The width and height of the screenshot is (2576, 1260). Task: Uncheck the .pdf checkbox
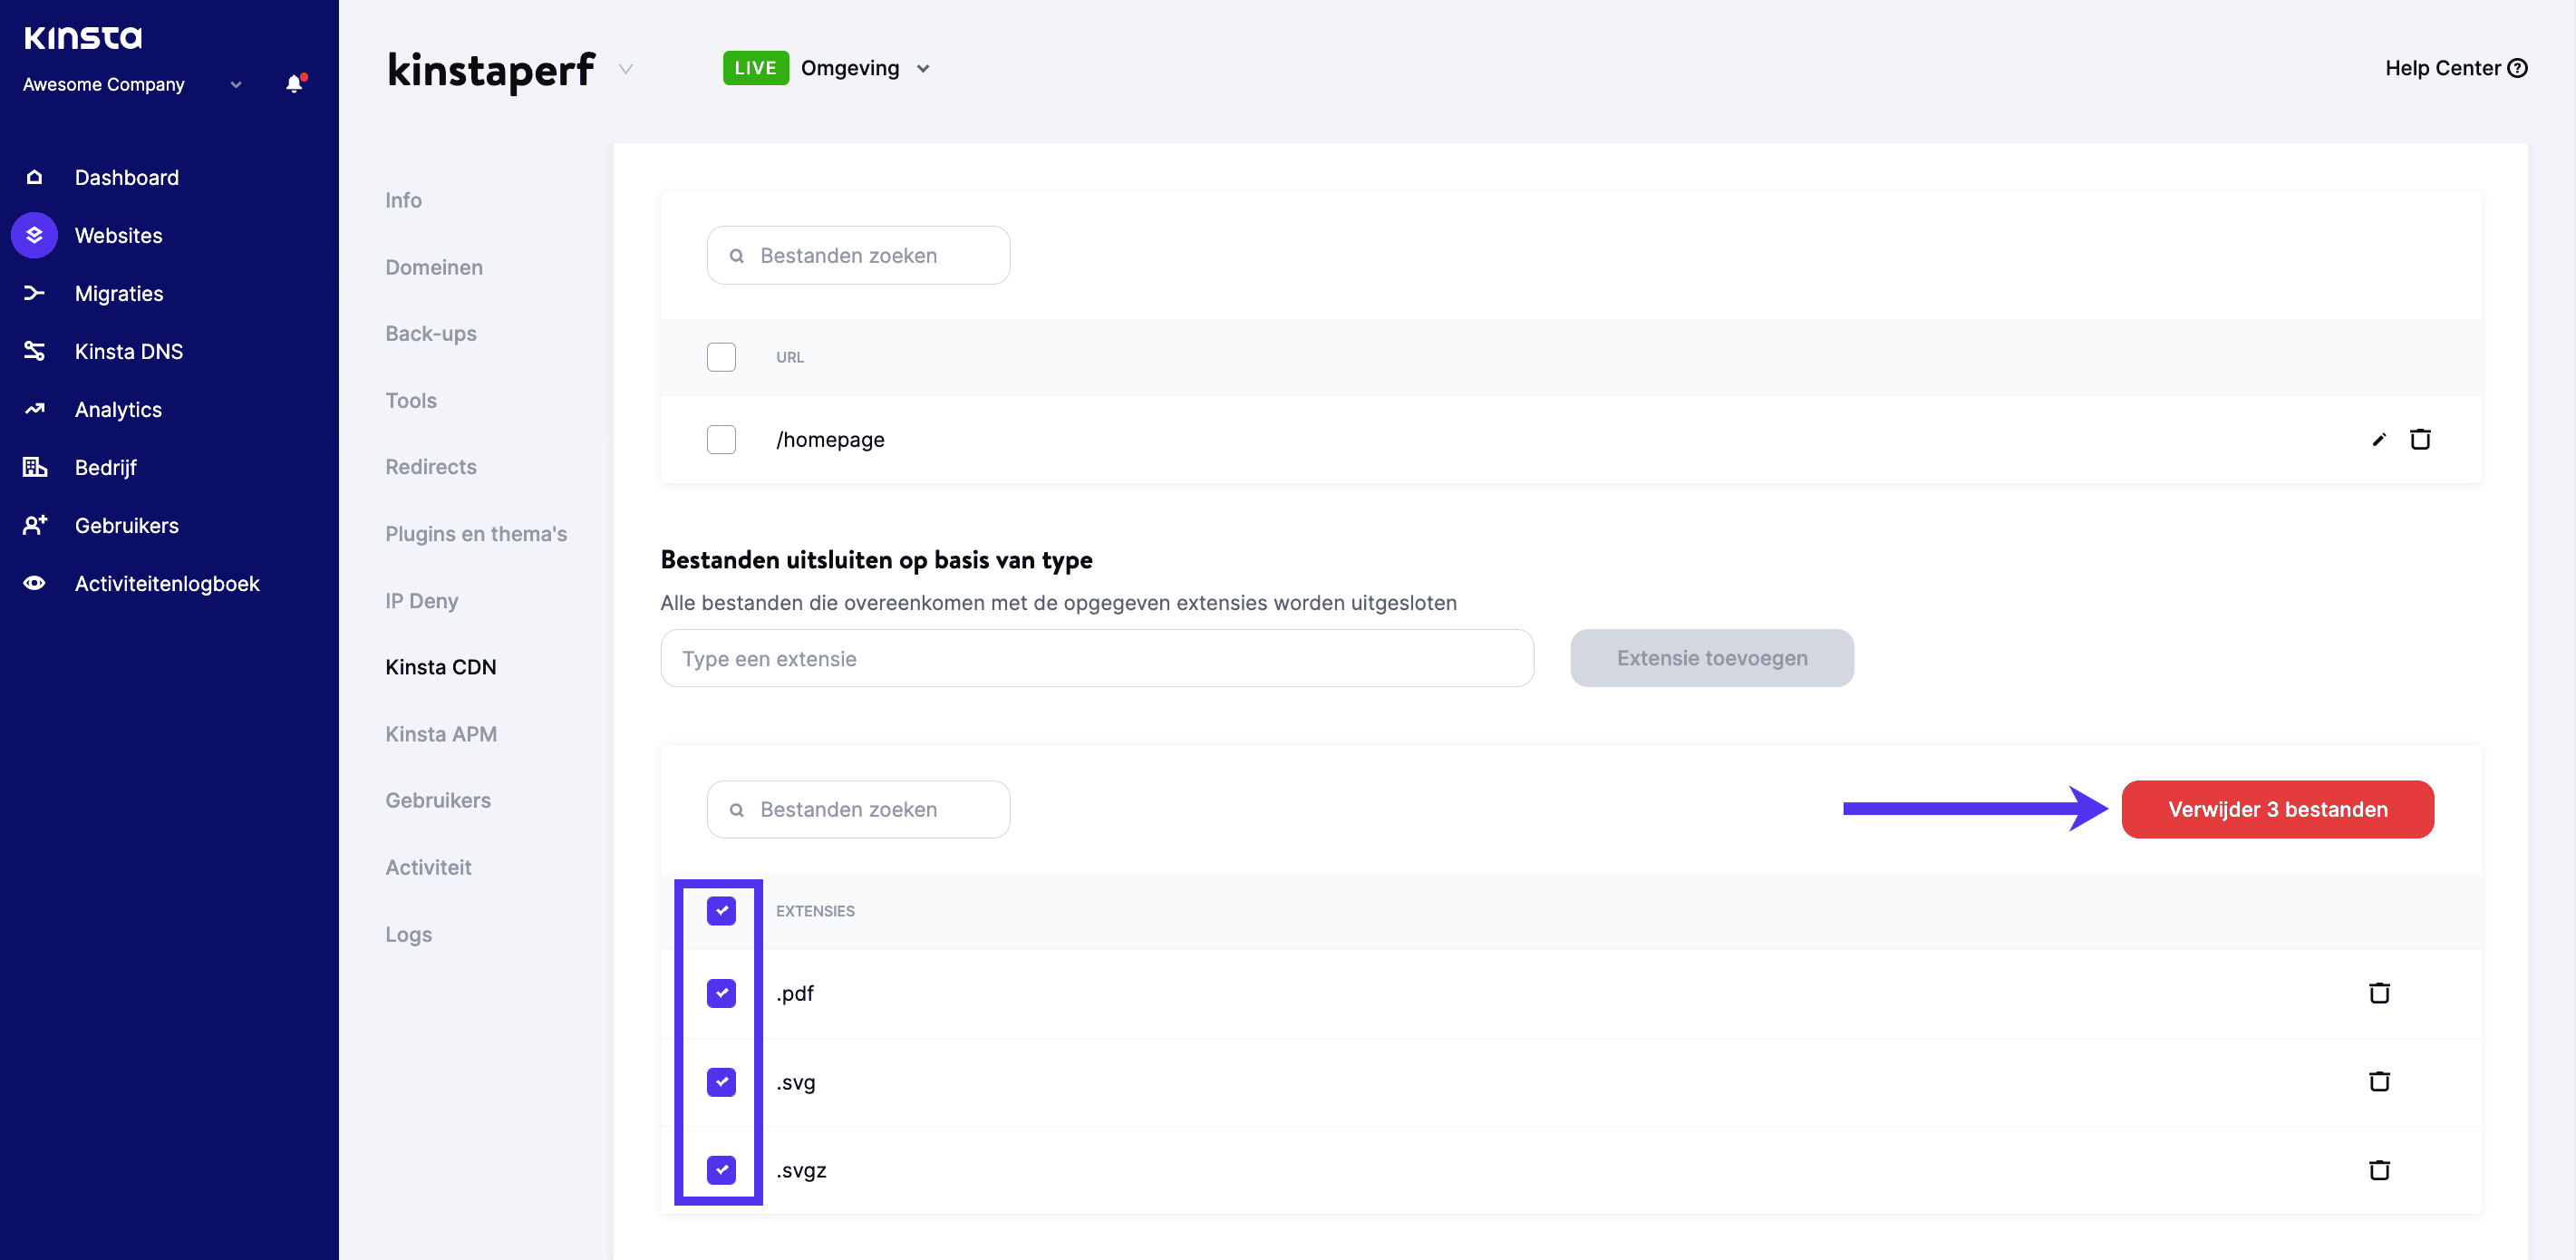(x=721, y=993)
